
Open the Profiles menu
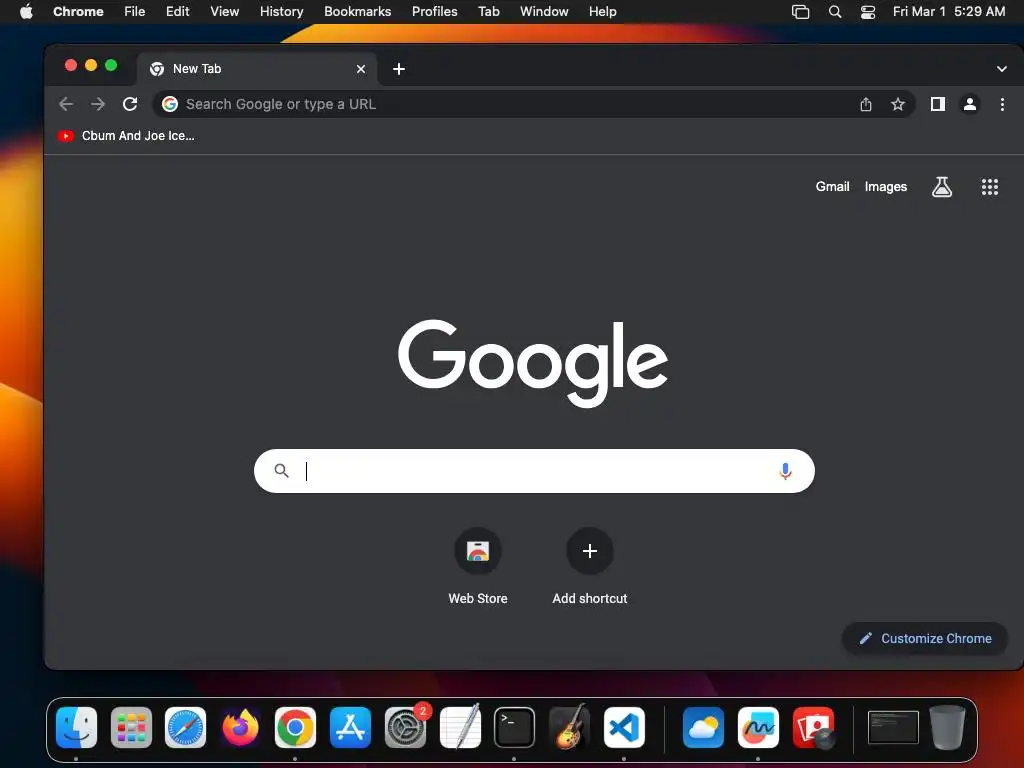tap(434, 12)
